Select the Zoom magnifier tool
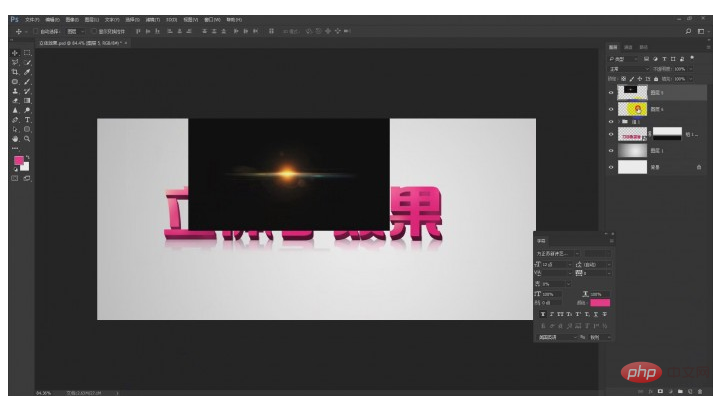Screen dimensions: 720x405 27,139
